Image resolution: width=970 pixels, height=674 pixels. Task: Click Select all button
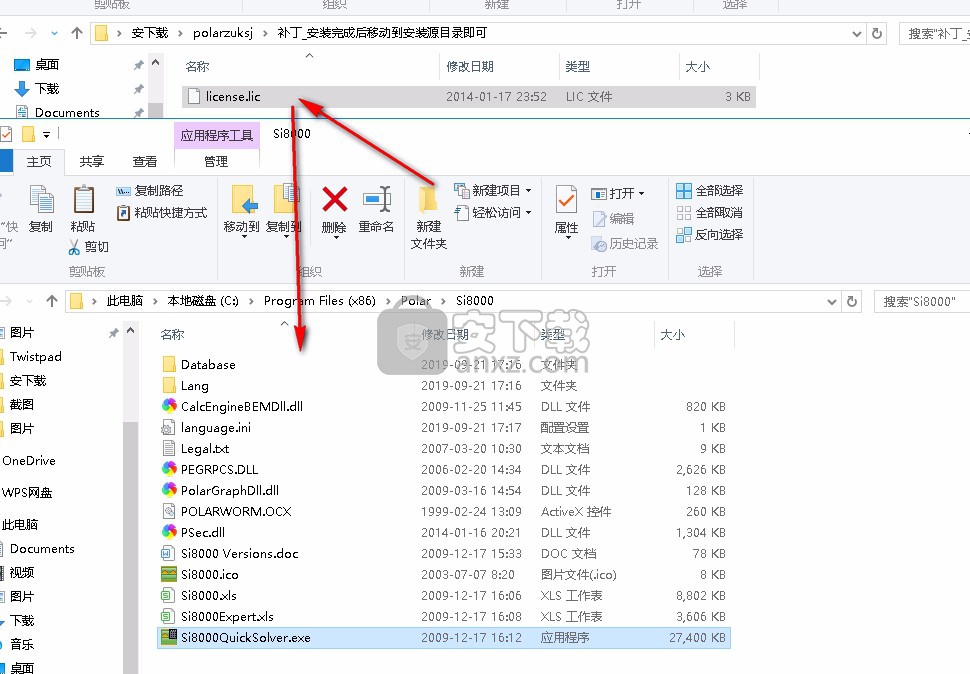pyautogui.click(x=709, y=190)
